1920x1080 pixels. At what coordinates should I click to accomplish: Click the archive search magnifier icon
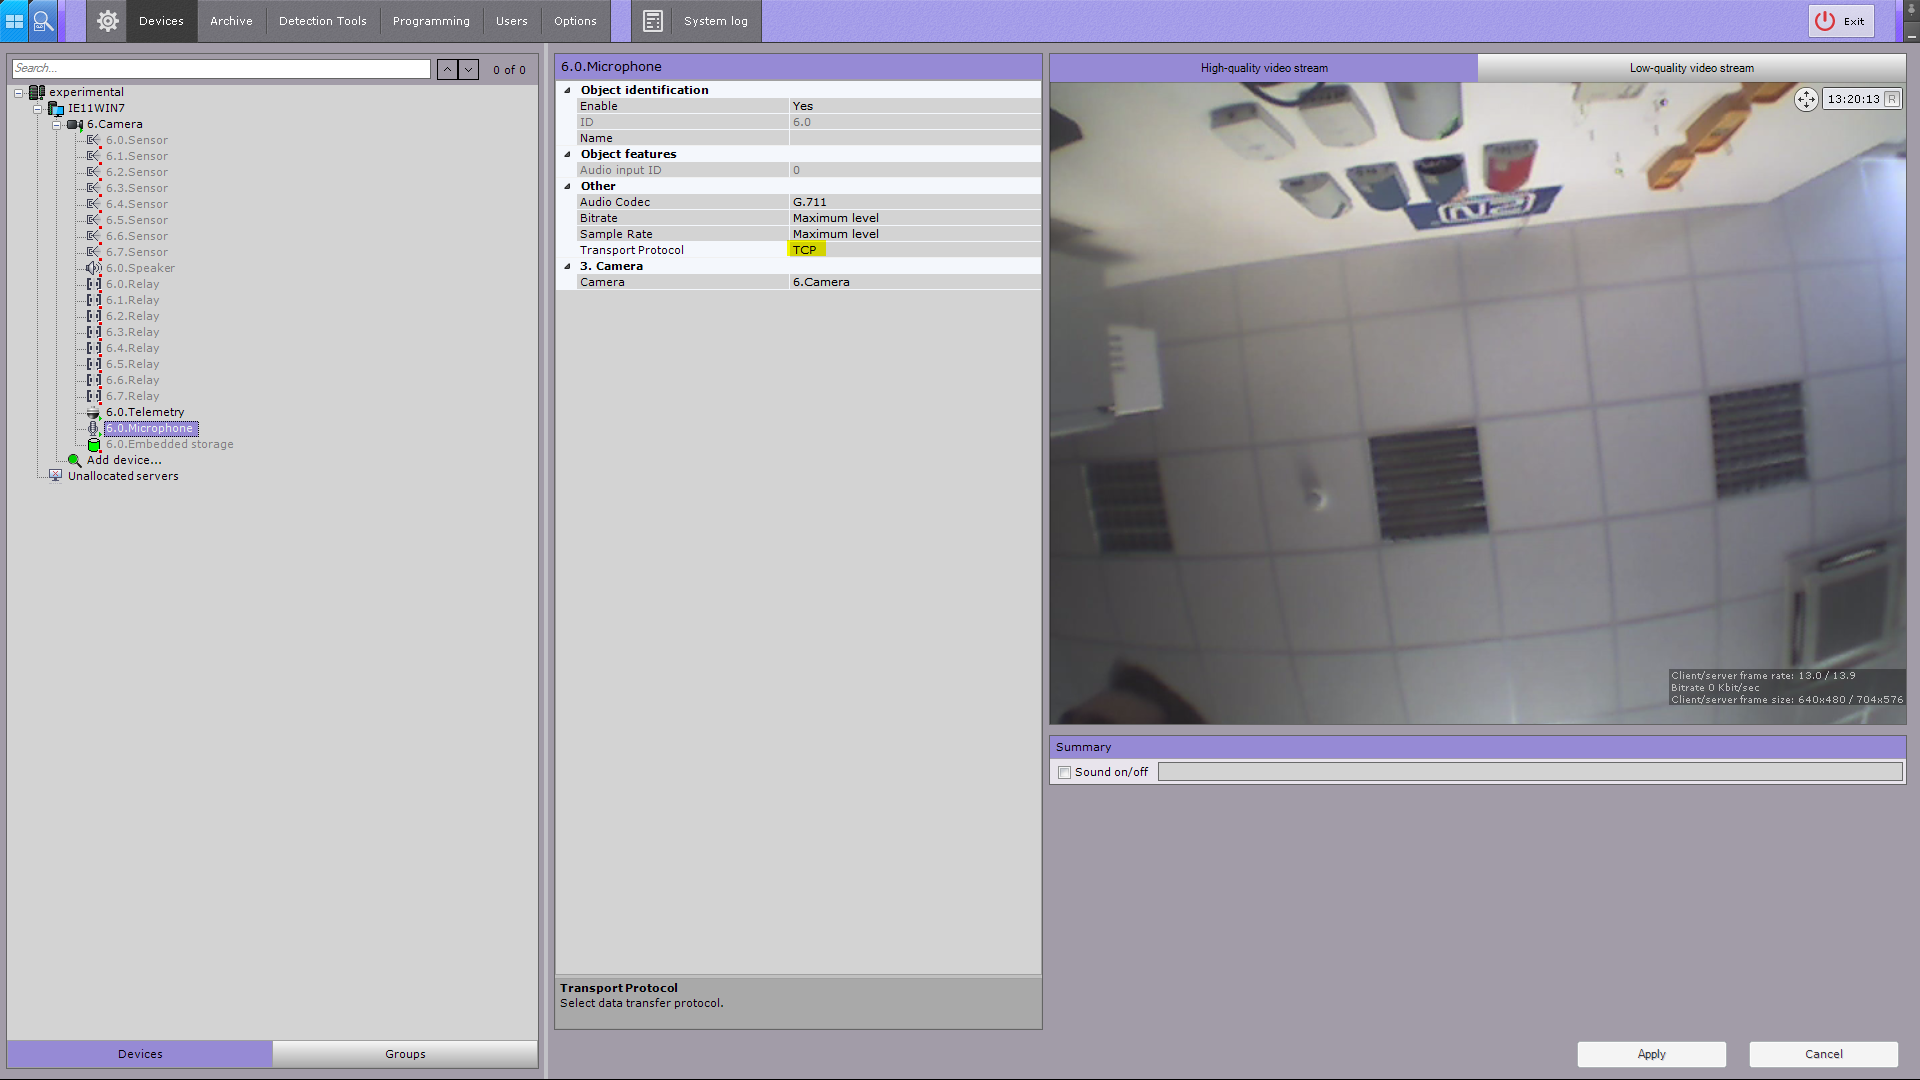tap(43, 21)
